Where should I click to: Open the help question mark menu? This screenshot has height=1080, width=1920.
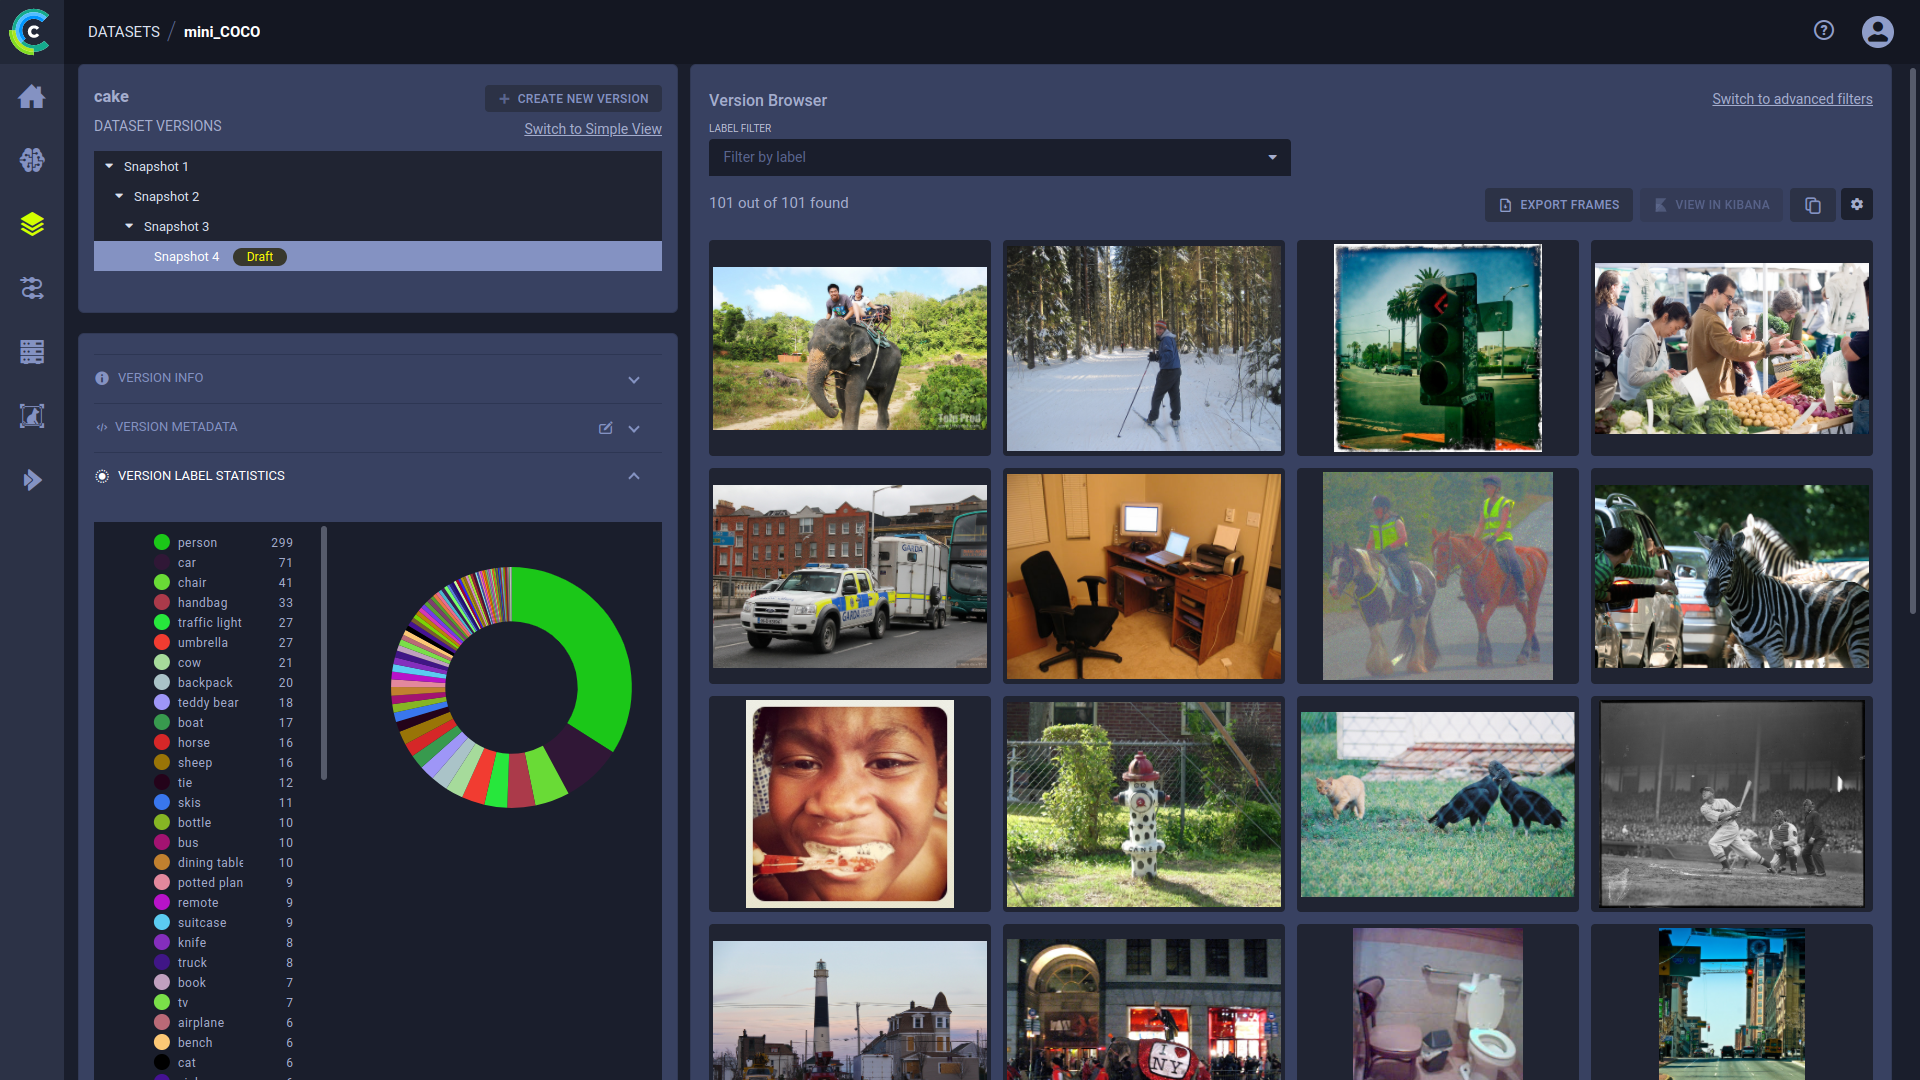point(1824,31)
